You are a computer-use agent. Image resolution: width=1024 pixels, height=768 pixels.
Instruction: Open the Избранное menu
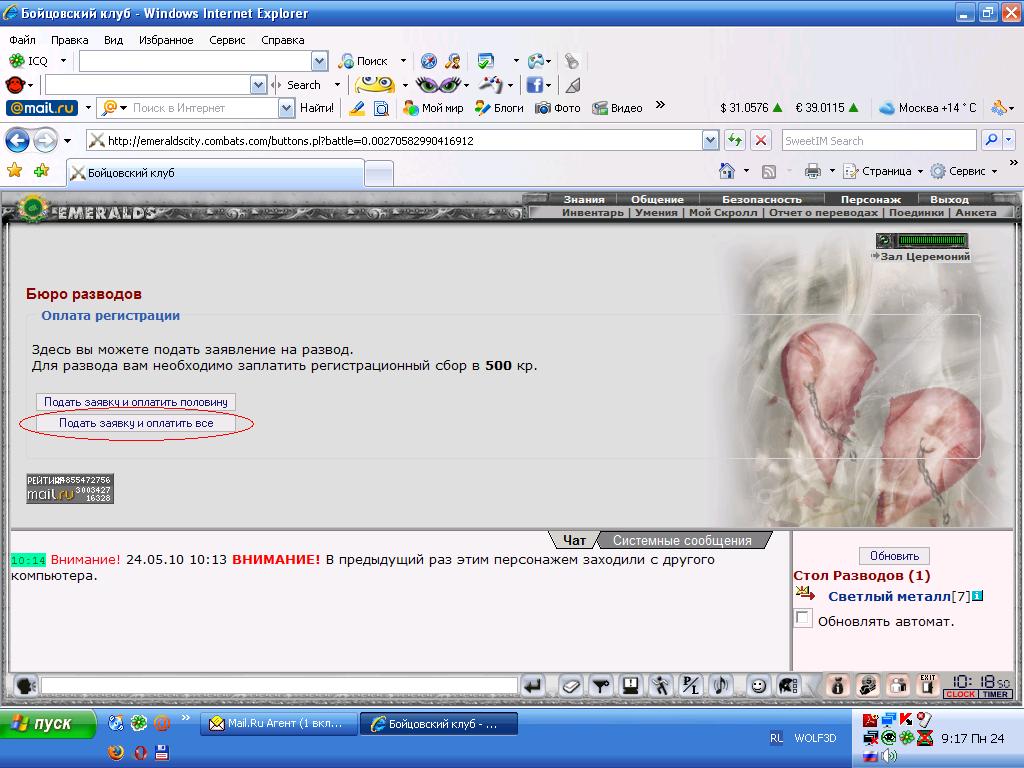(x=166, y=40)
